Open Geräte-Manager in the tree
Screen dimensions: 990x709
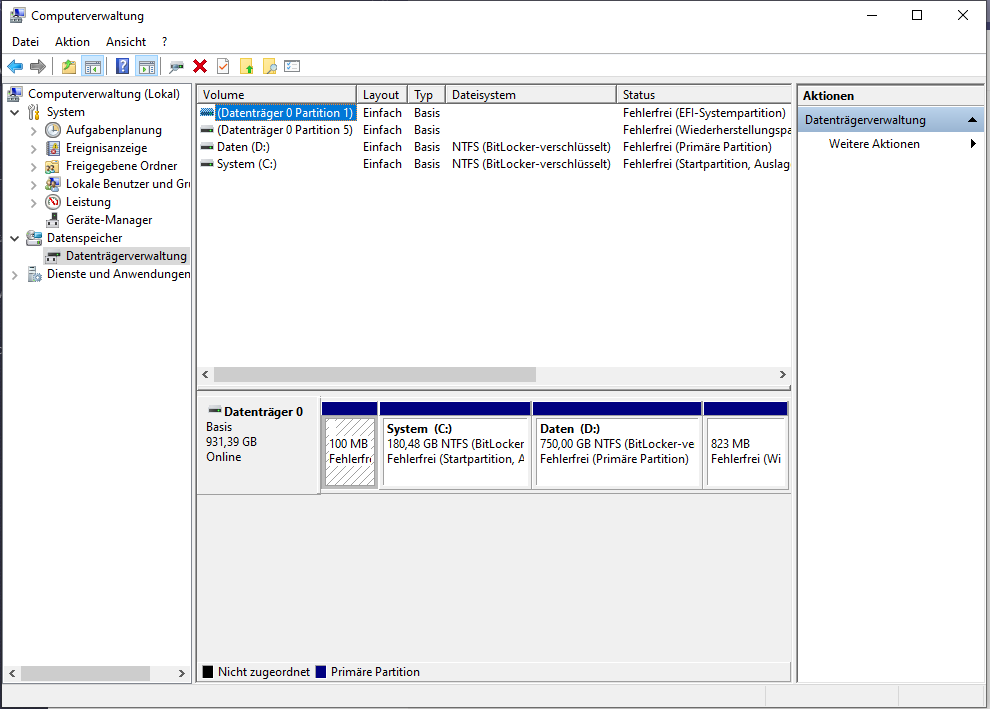pyautogui.click(x=109, y=220)
